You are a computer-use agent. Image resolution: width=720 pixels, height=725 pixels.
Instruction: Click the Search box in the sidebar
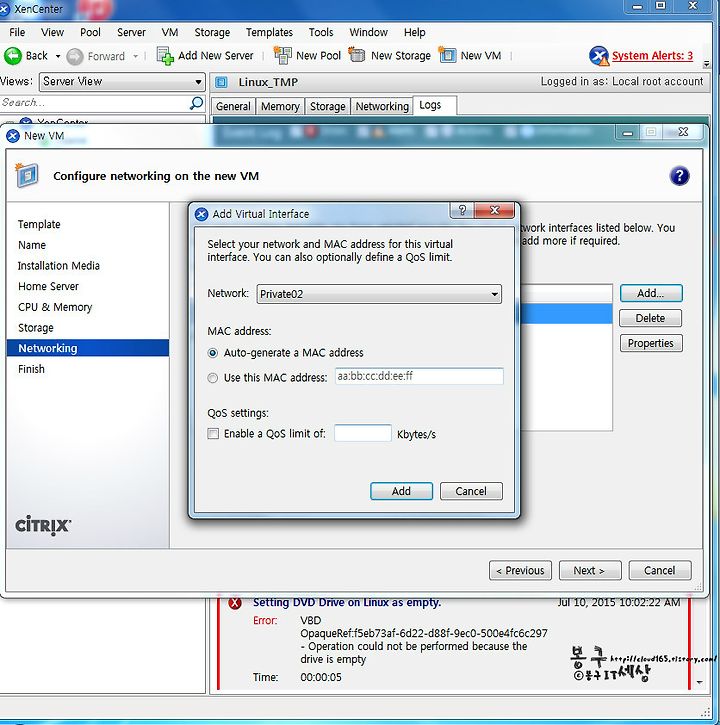coord(95,103)
